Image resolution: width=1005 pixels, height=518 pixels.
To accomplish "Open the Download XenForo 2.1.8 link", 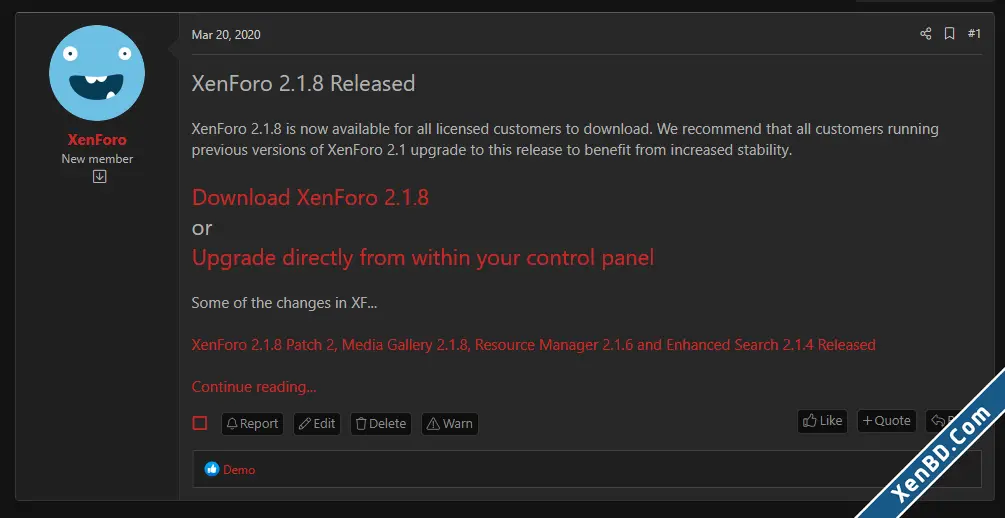I will [x=310, y=197].
